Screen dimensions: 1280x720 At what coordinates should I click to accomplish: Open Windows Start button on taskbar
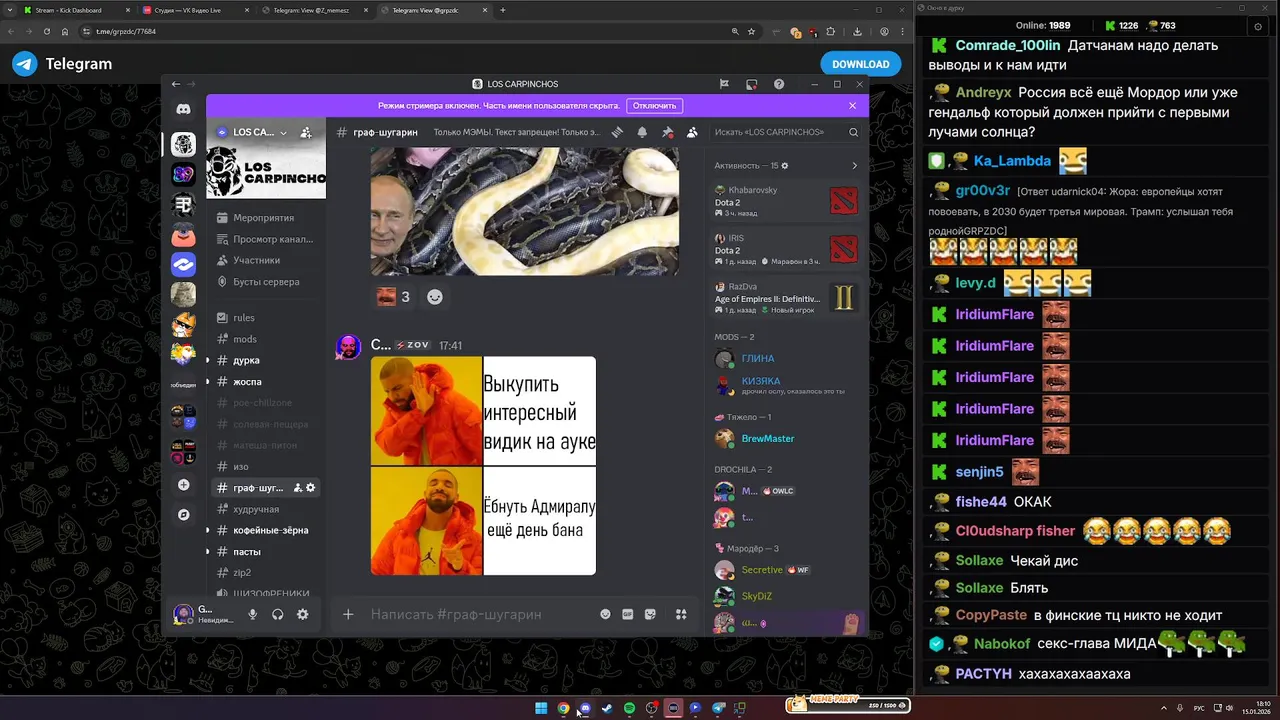point(541,708)
